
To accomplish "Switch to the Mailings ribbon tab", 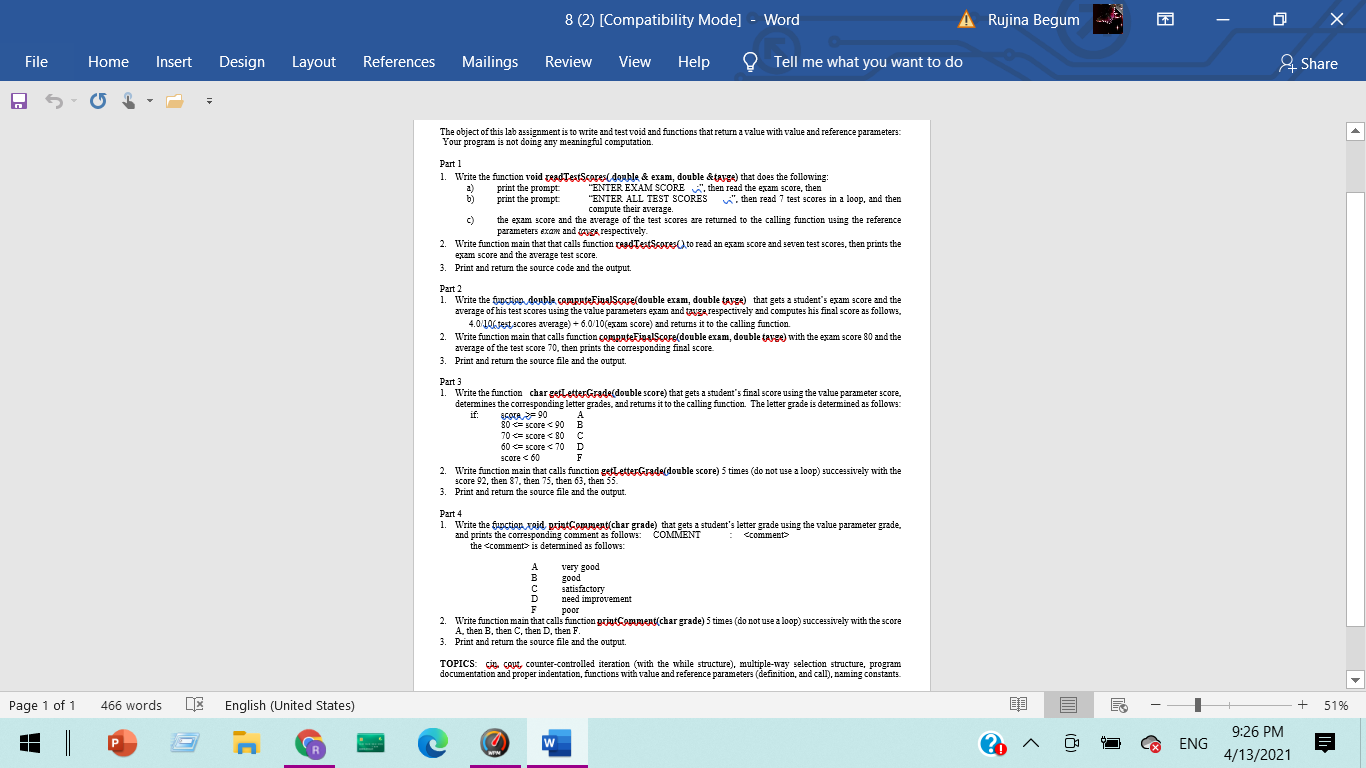I will click(490, 61).
